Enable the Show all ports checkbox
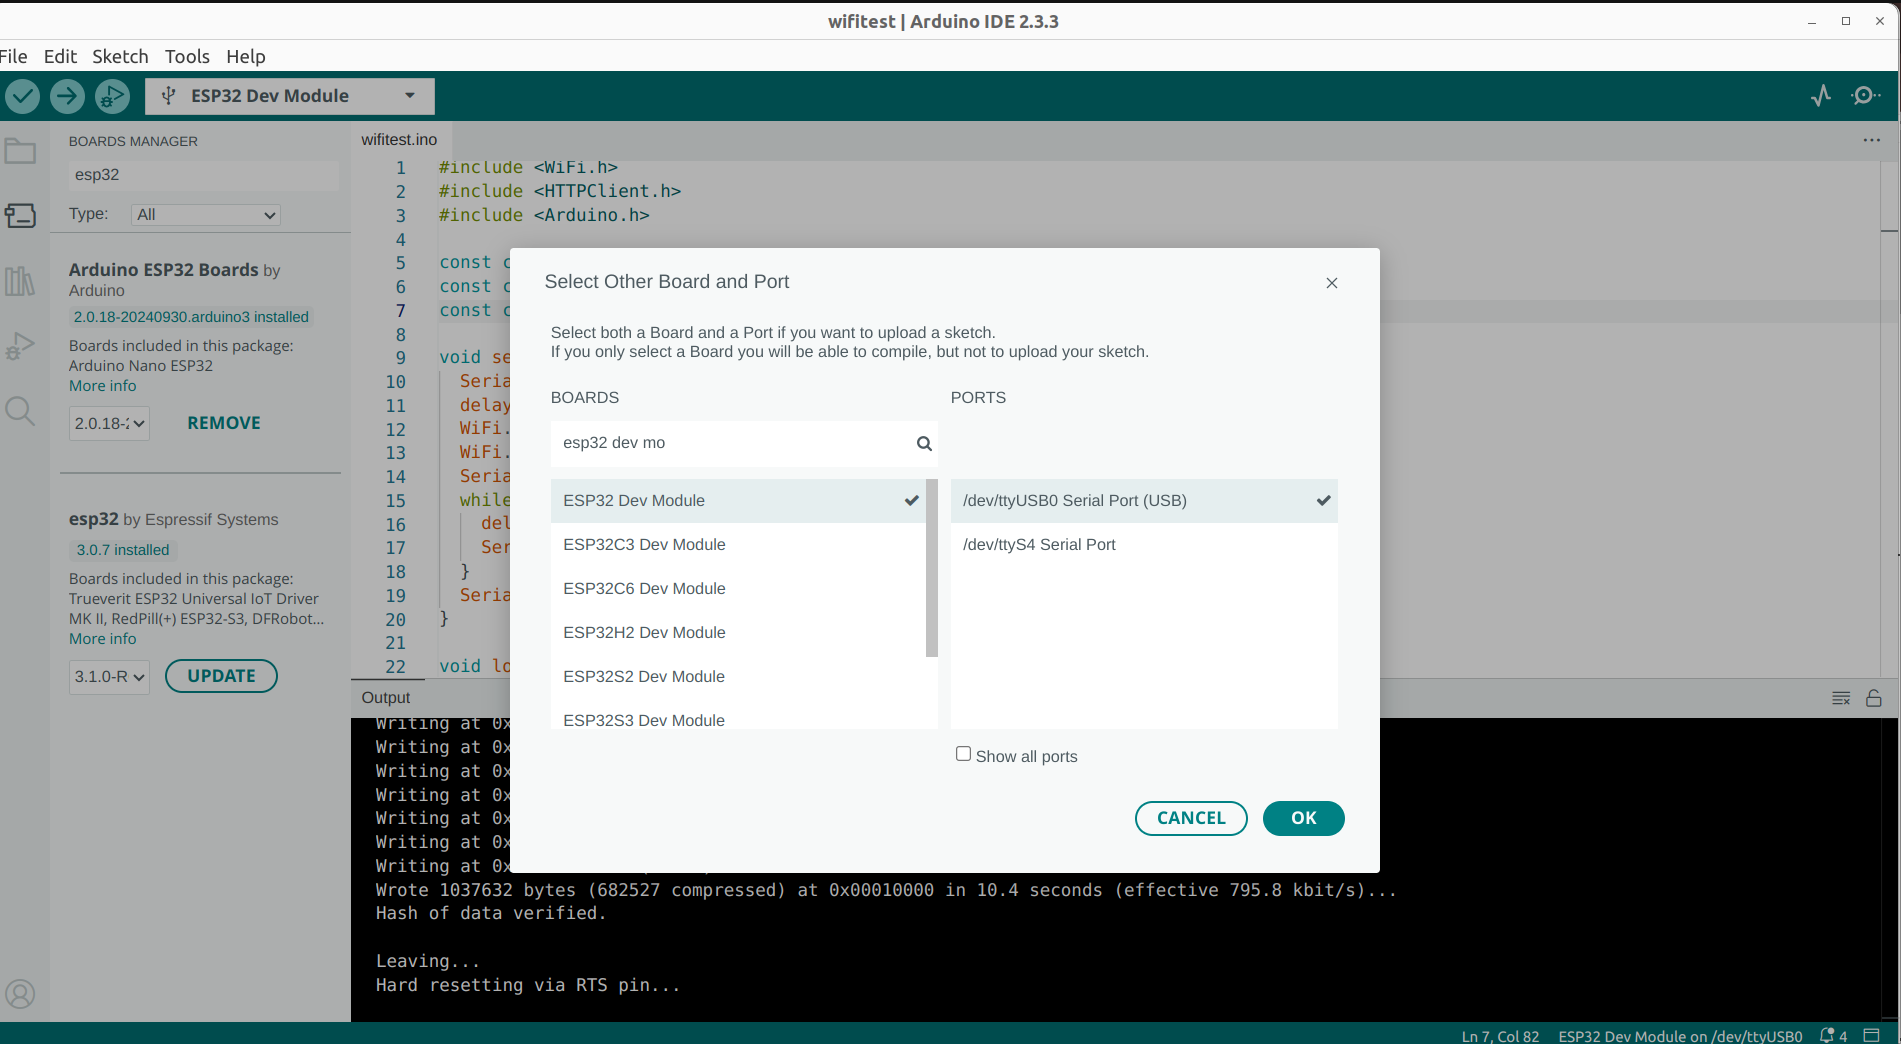This screenshot has height=1044, width=1901. (x=963, y=754)
